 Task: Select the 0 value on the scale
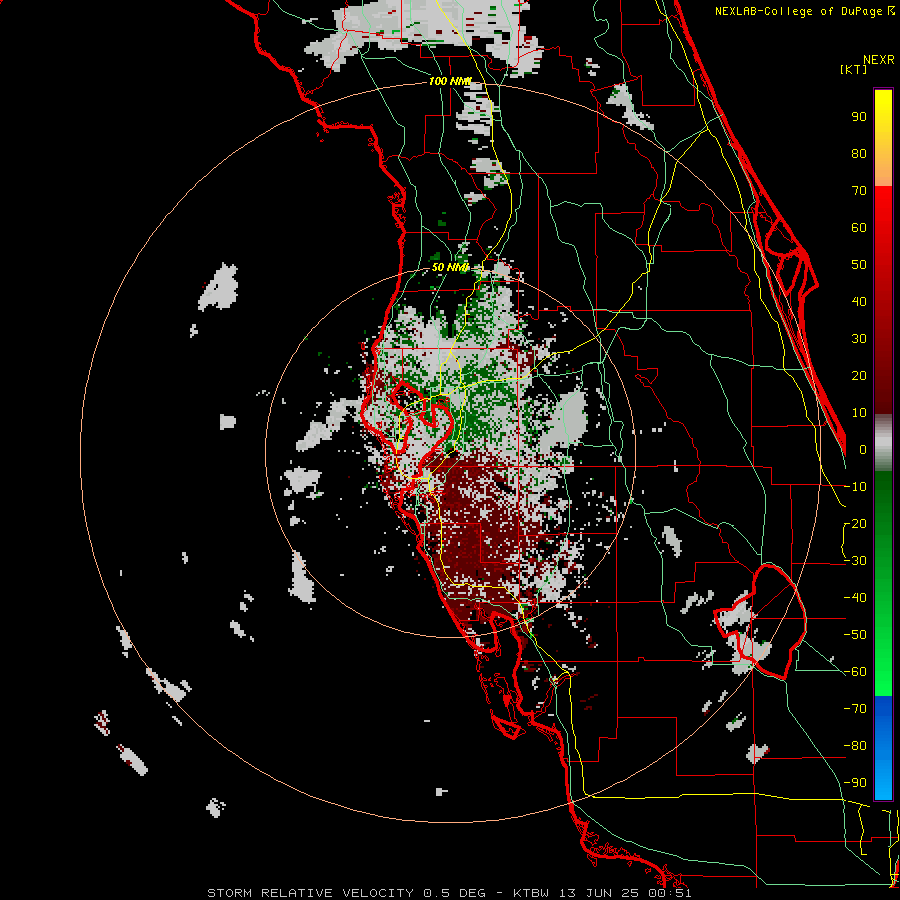click(863, 450)
